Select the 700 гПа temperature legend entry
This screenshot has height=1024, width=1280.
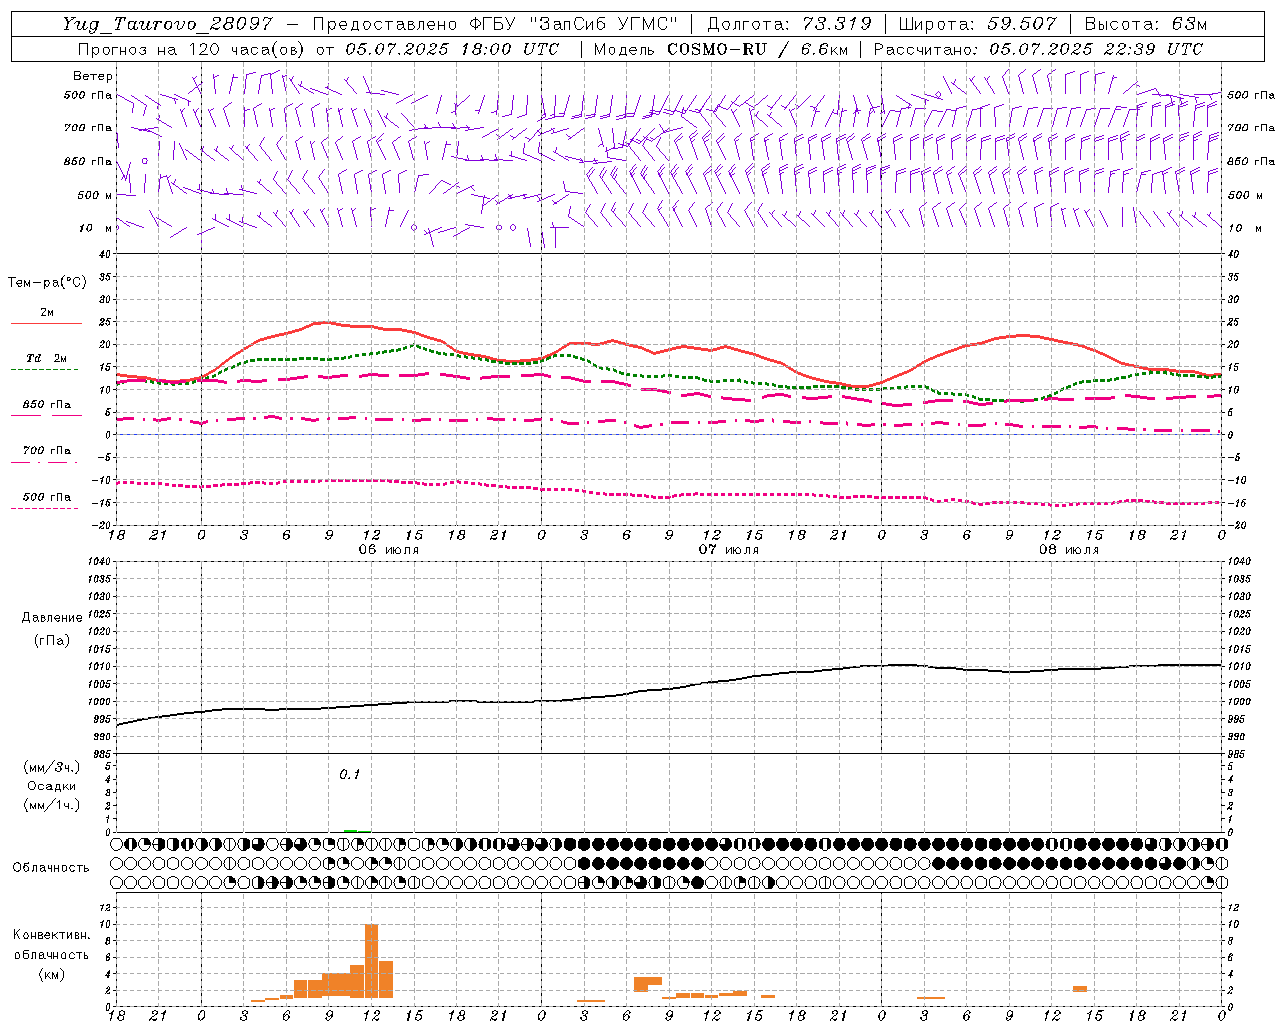pyautogui.click(x=47, y=450)
